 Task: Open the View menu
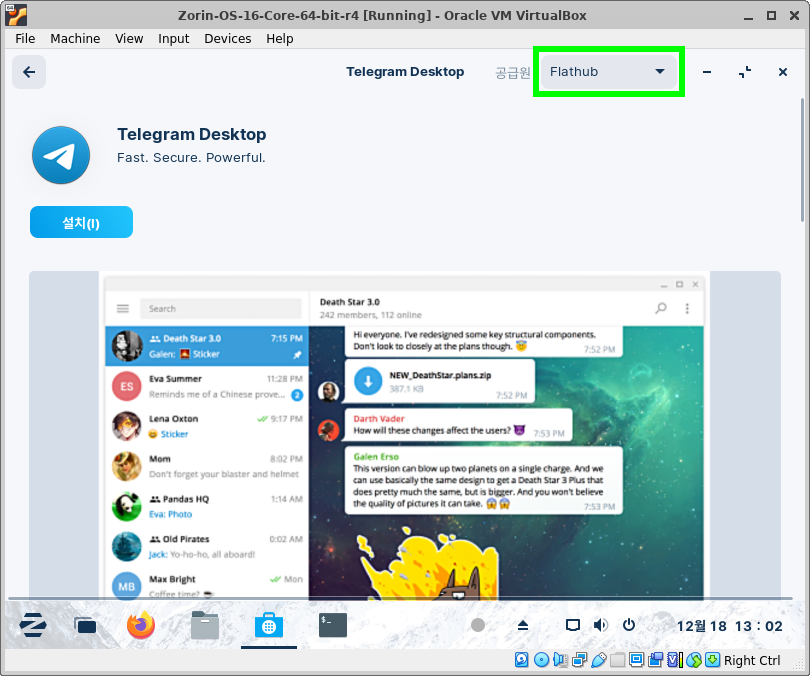point(129,39)
